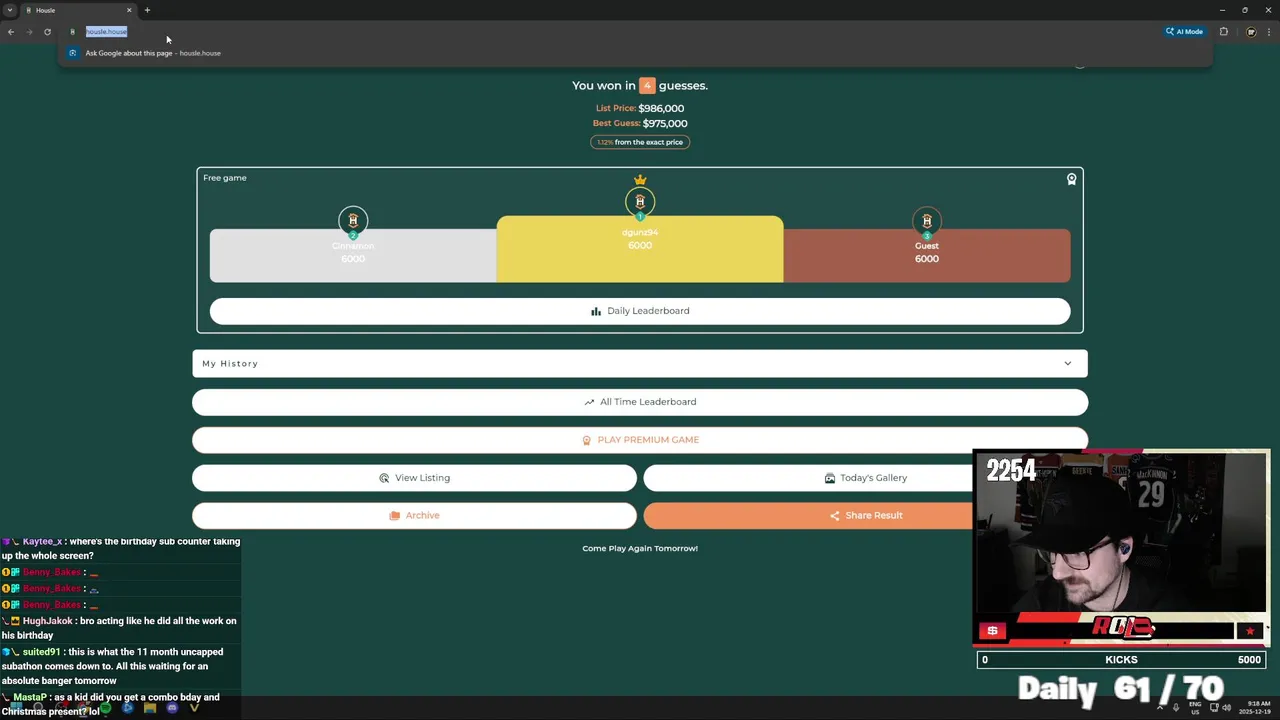Screen dimensions: 1280x720
Task: Select Guest's third-place medal avatar
Action: [x=927, y=220]
